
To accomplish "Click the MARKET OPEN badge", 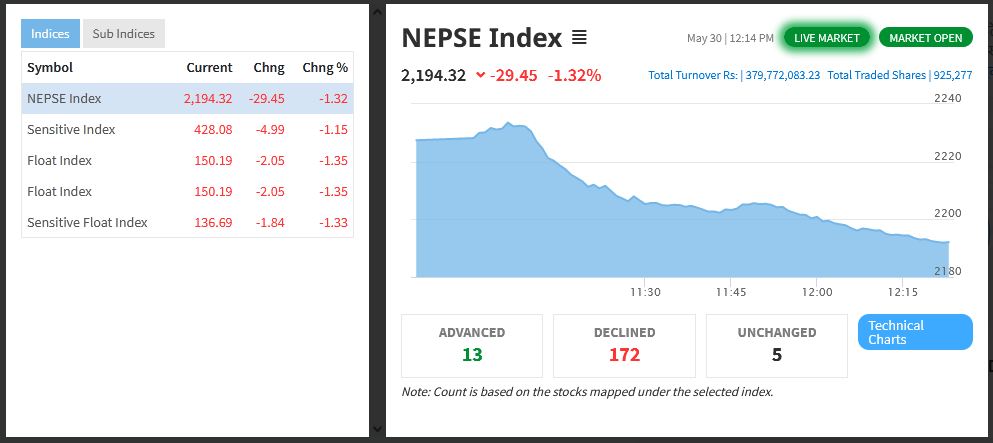I will pos(925,38).
